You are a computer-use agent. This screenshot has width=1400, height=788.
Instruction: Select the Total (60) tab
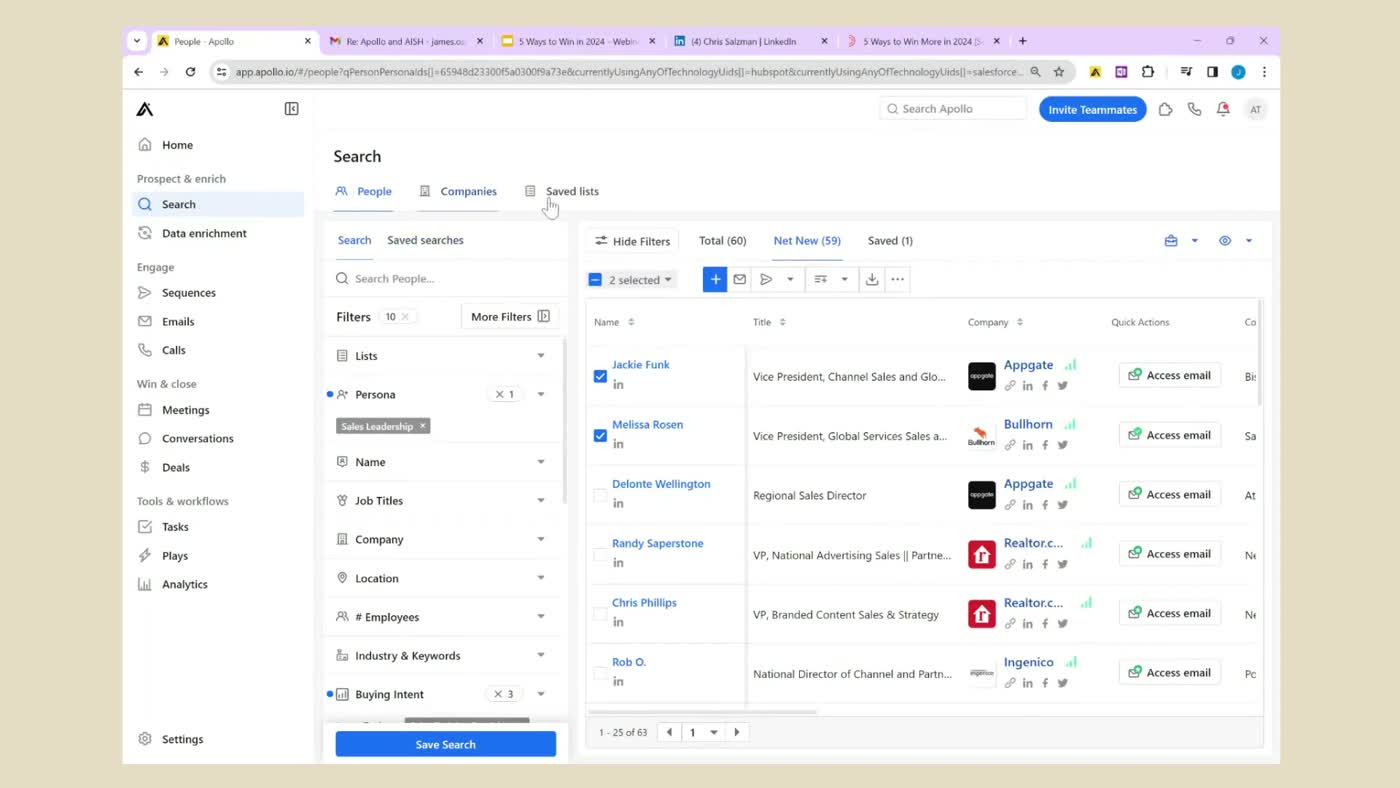722,241
